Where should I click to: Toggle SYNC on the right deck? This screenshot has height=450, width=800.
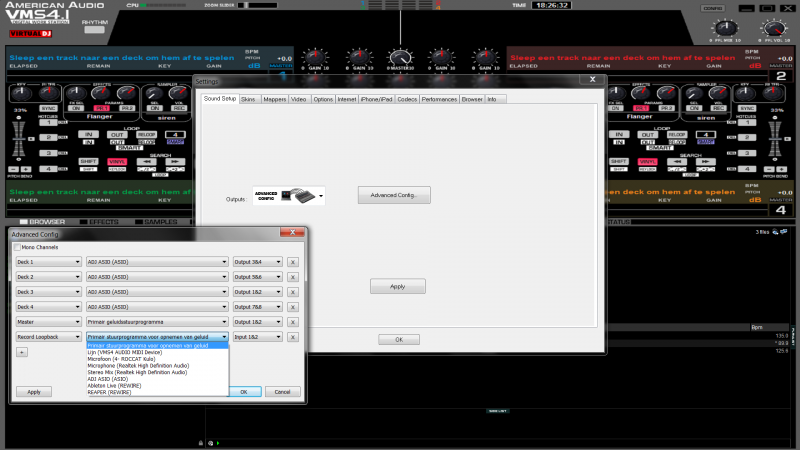tap(746, 108)
